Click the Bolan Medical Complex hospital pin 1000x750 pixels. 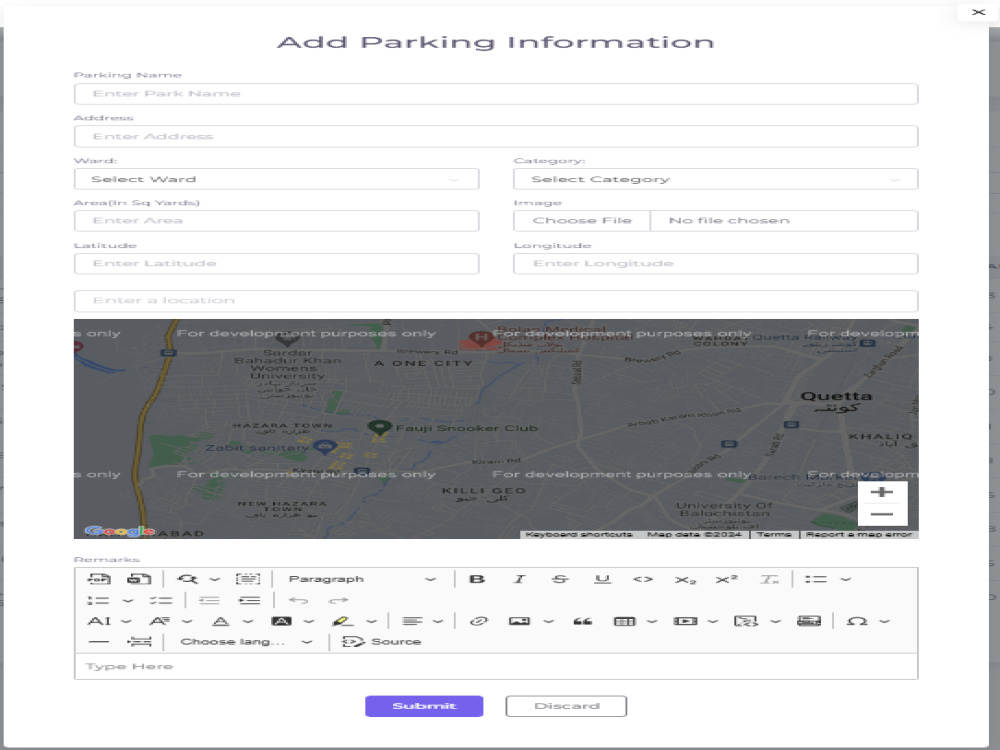click(480, 338)
